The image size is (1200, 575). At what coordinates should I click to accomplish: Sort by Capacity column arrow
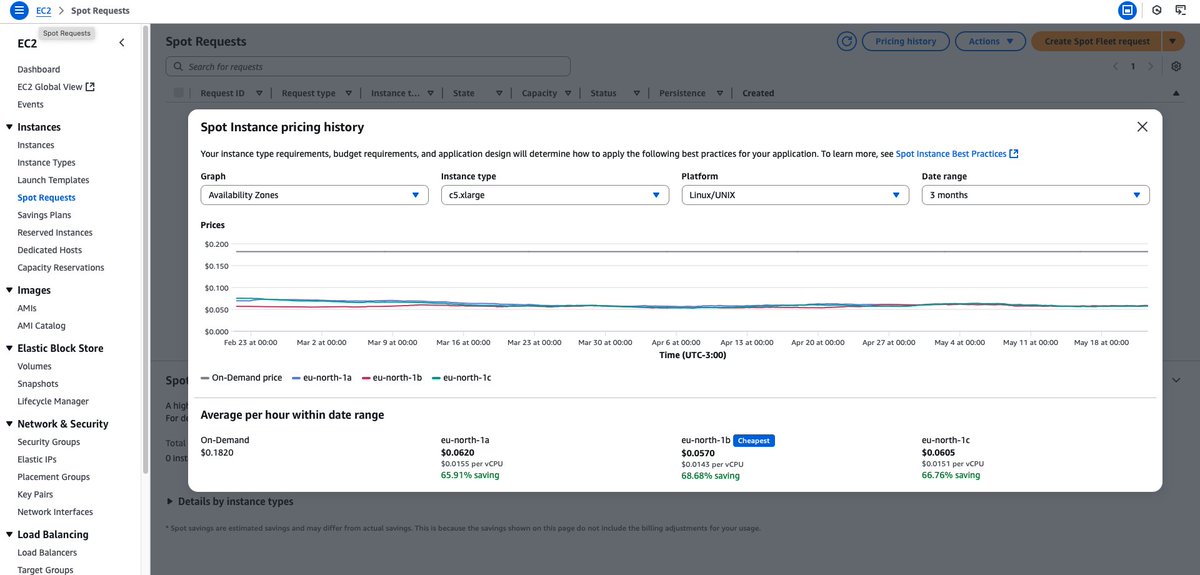coord(569,93)
